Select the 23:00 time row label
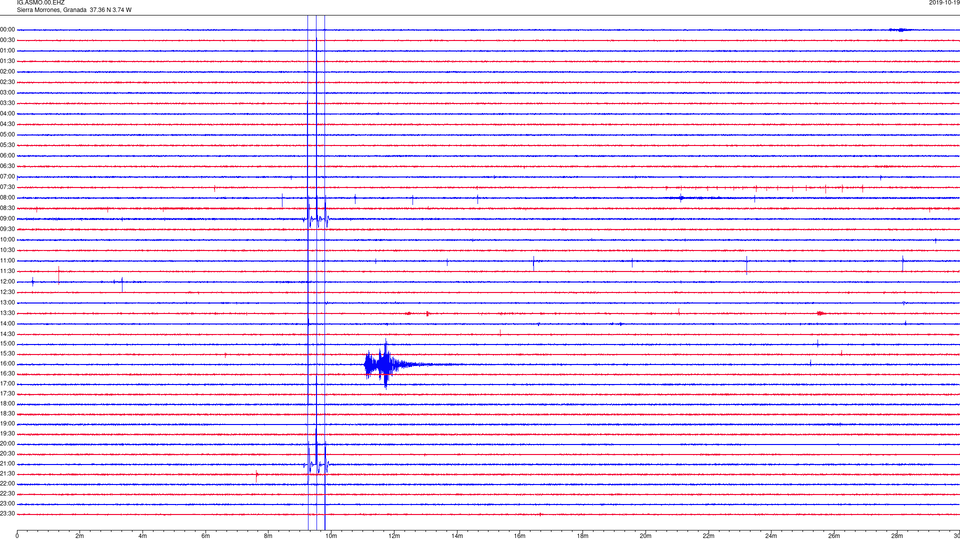The image size is (960, 540). pyautogui.click(x=7, y=504)
